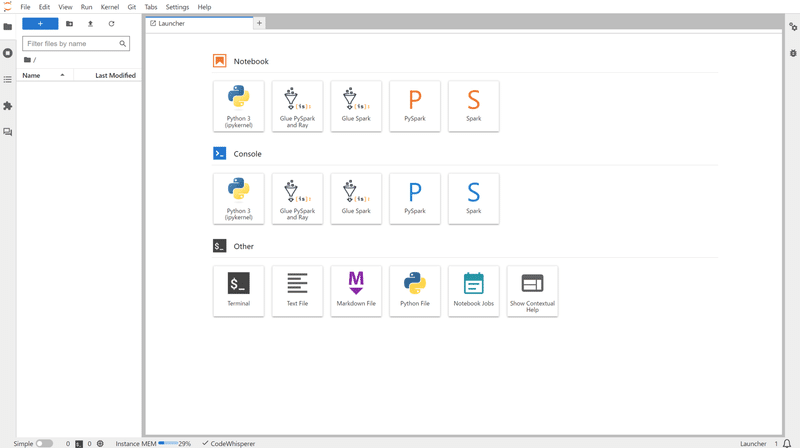Launch a Spark console
Viewport: 800px width, 448px height.
[473, 198]
